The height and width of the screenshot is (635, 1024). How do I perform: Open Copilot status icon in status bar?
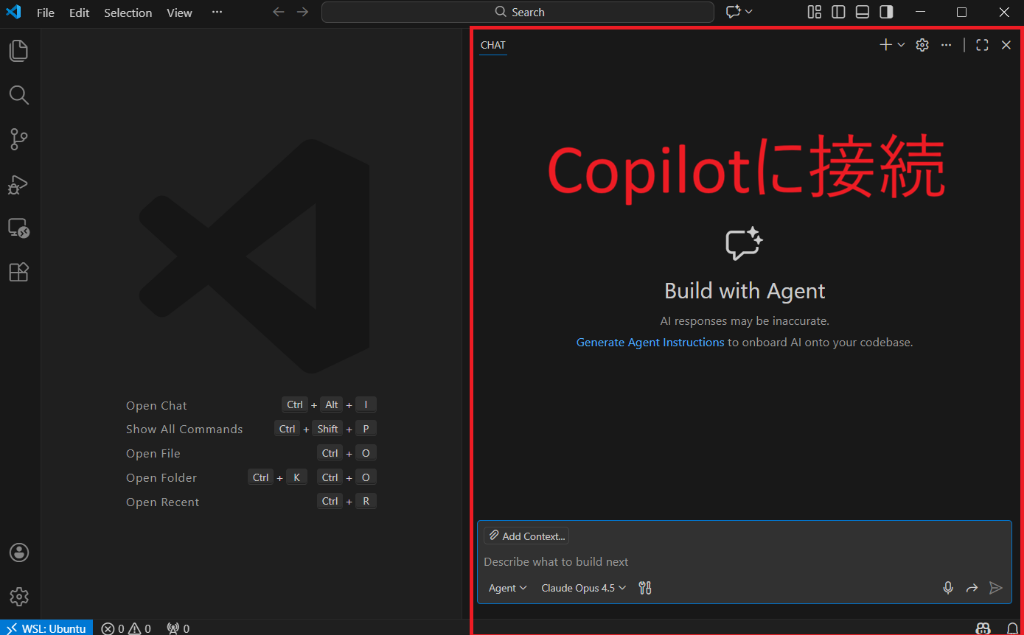(x=983, y=628)
